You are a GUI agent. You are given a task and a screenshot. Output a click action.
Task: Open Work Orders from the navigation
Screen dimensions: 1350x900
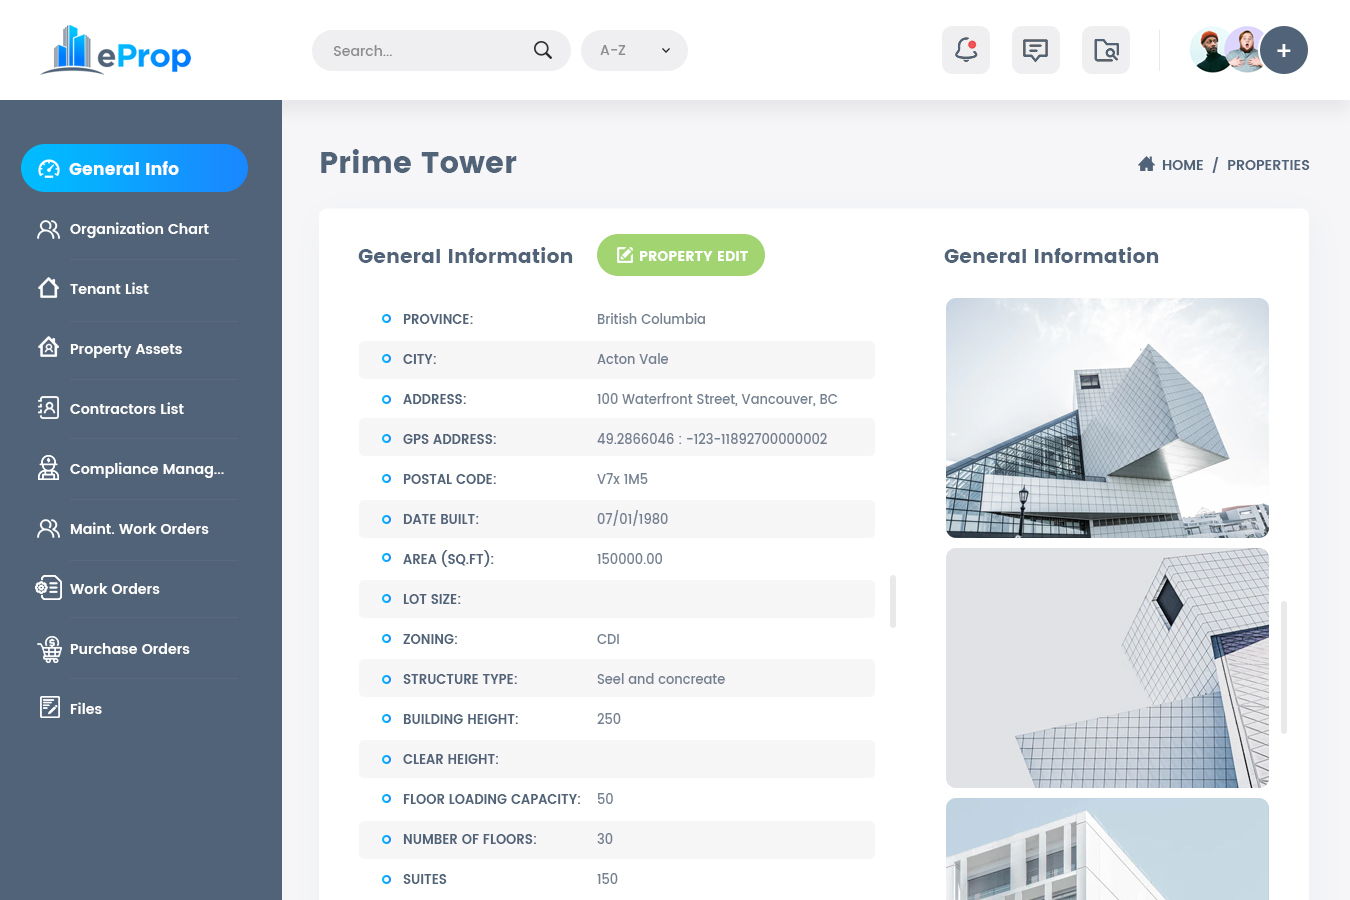click(48, 588)
